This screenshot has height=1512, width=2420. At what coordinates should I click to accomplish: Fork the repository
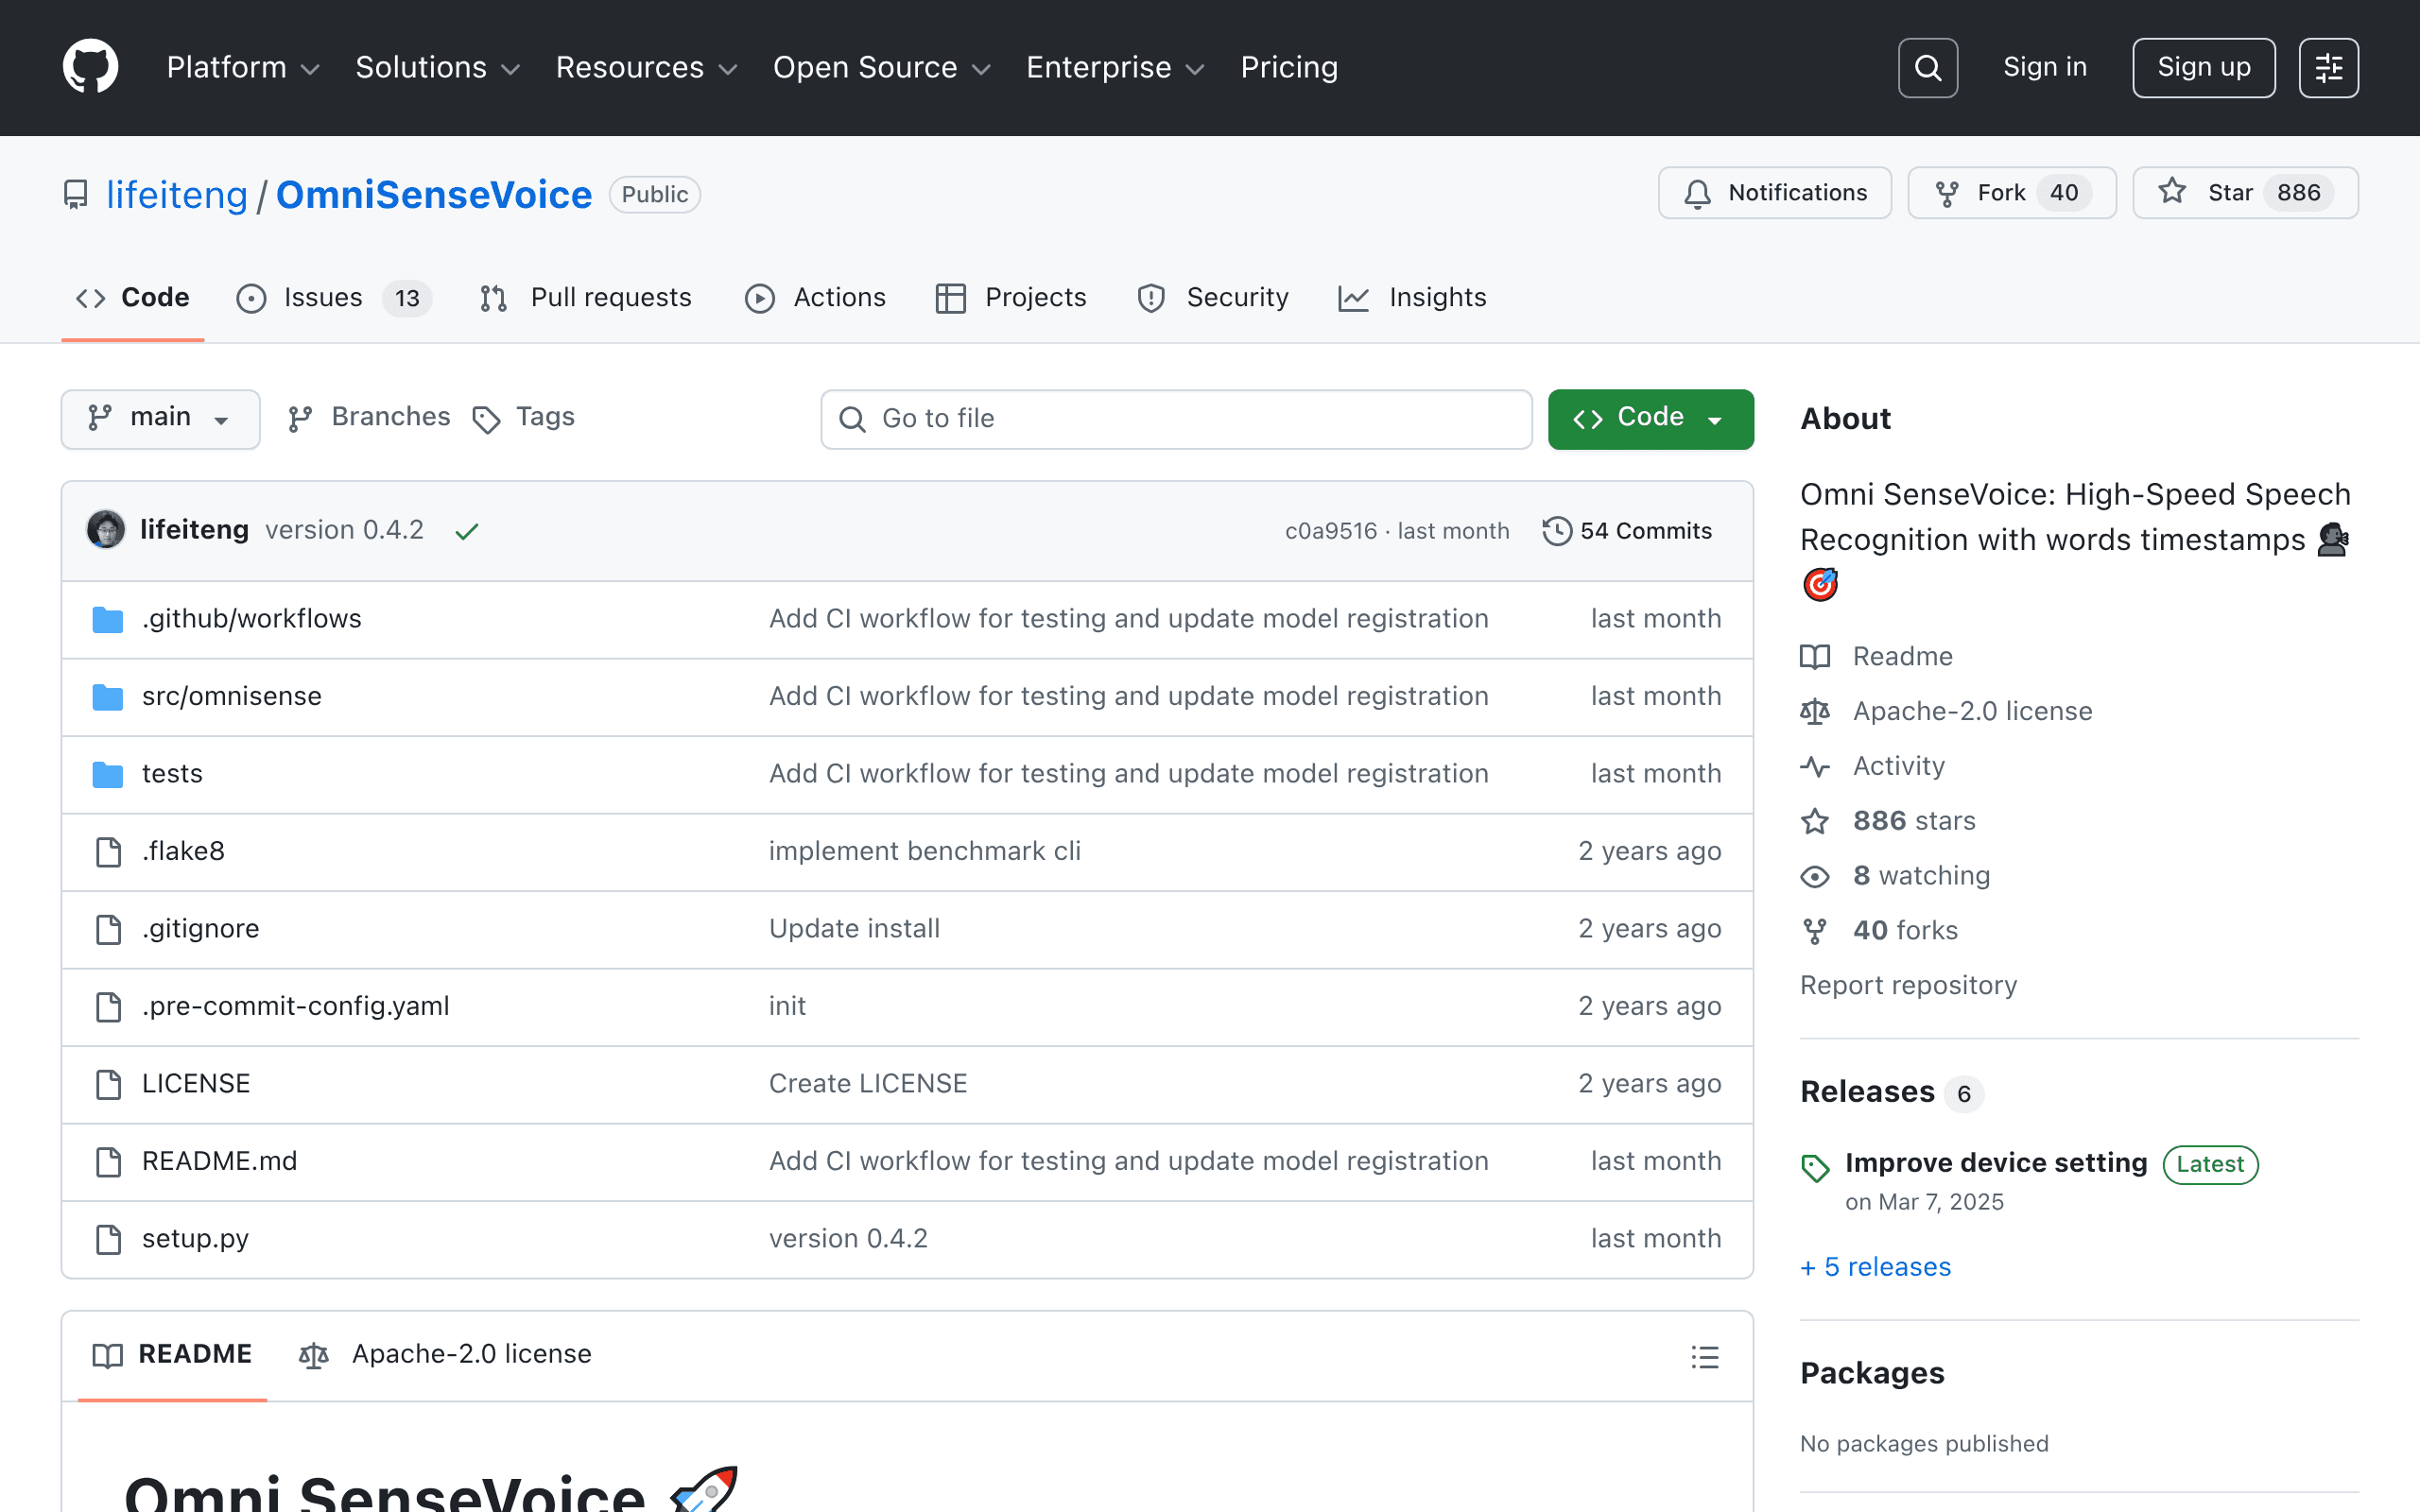[x=2012, y=193]
